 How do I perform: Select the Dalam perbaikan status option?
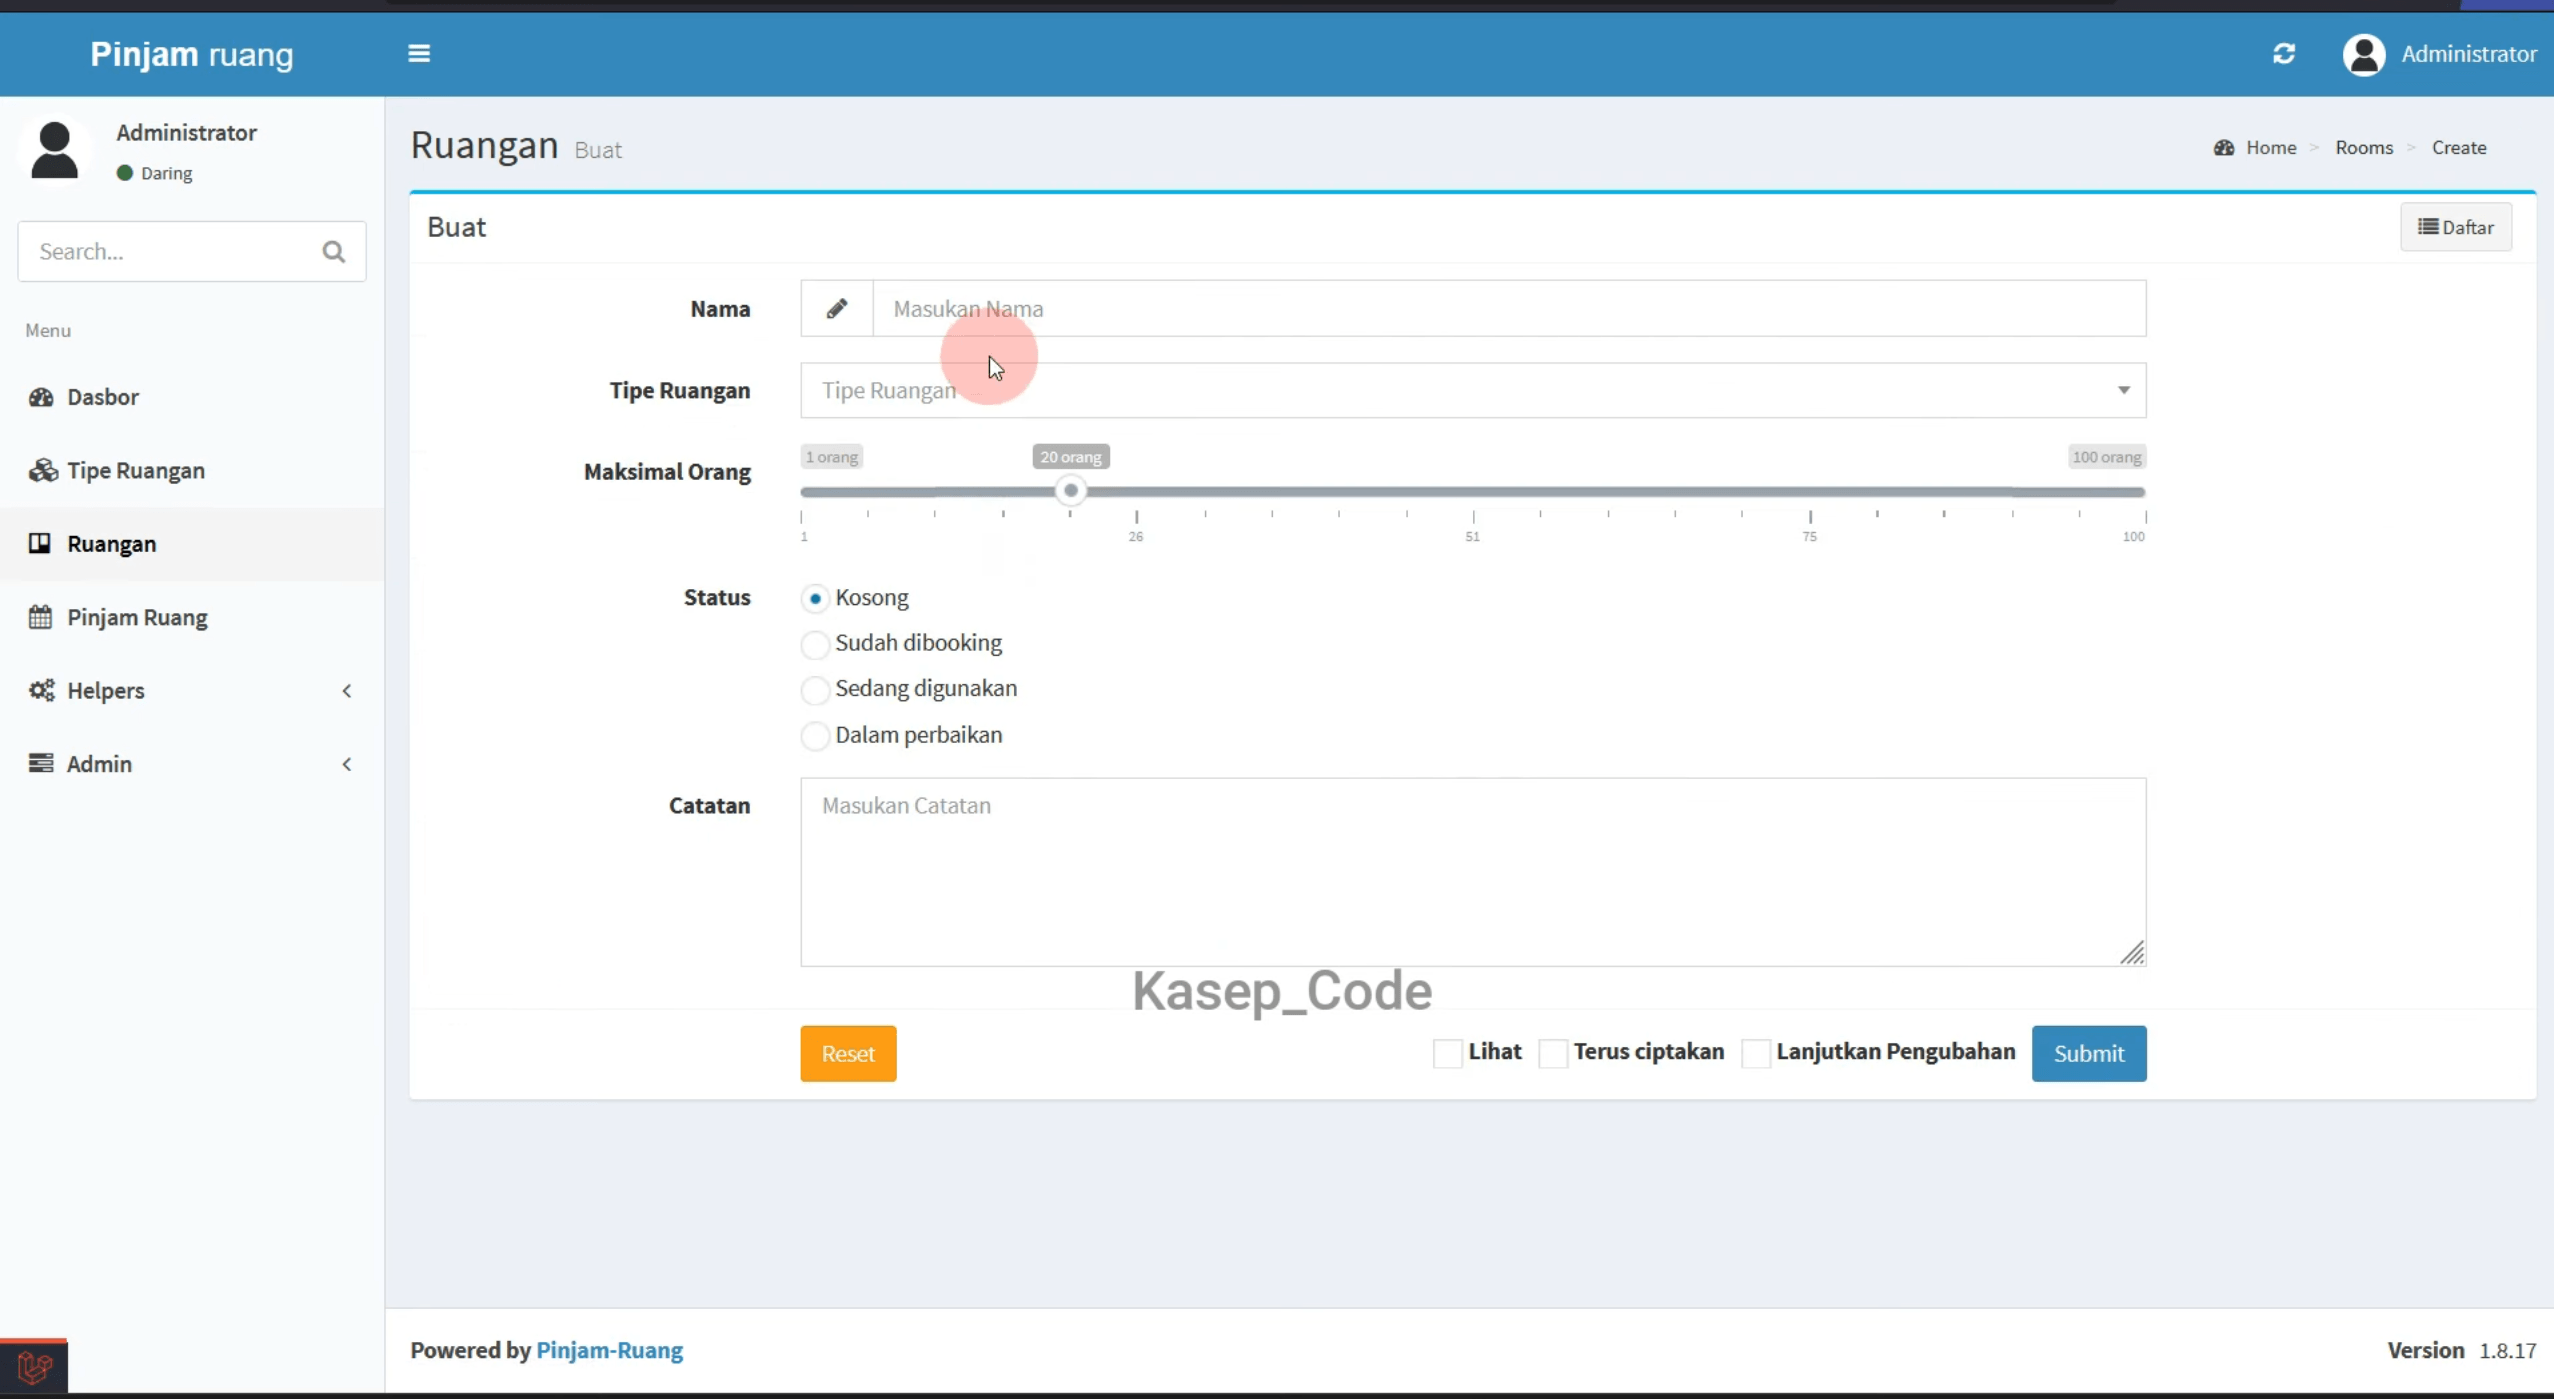(x=815, y=736)
